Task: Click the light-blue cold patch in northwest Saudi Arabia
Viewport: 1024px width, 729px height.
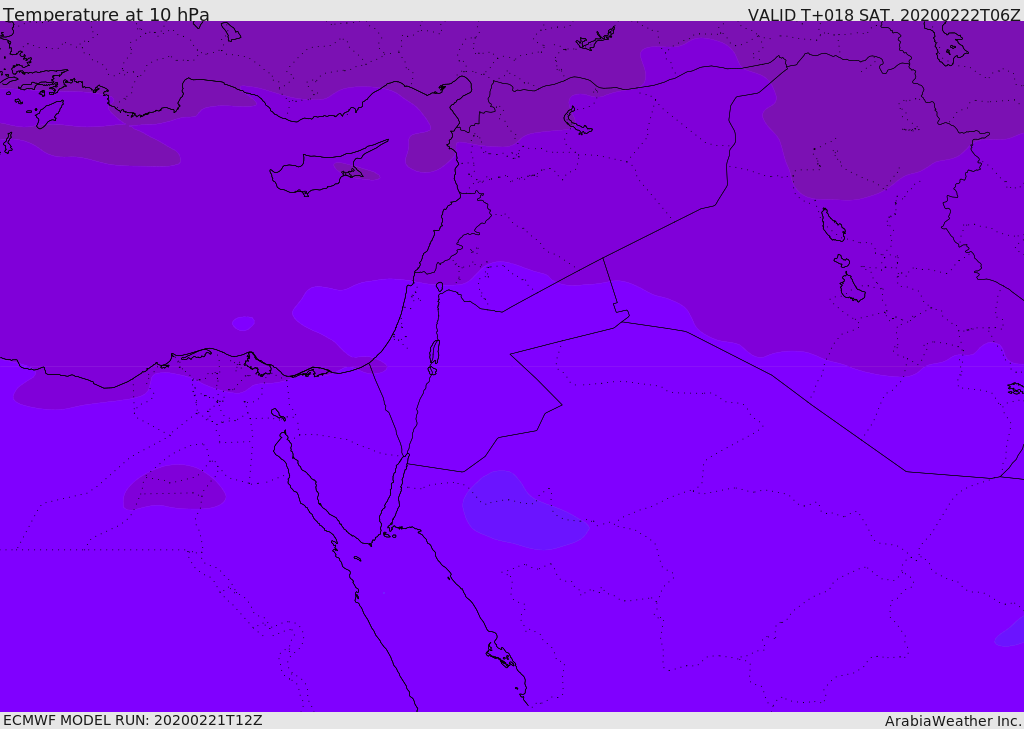Action: point(524,510)
